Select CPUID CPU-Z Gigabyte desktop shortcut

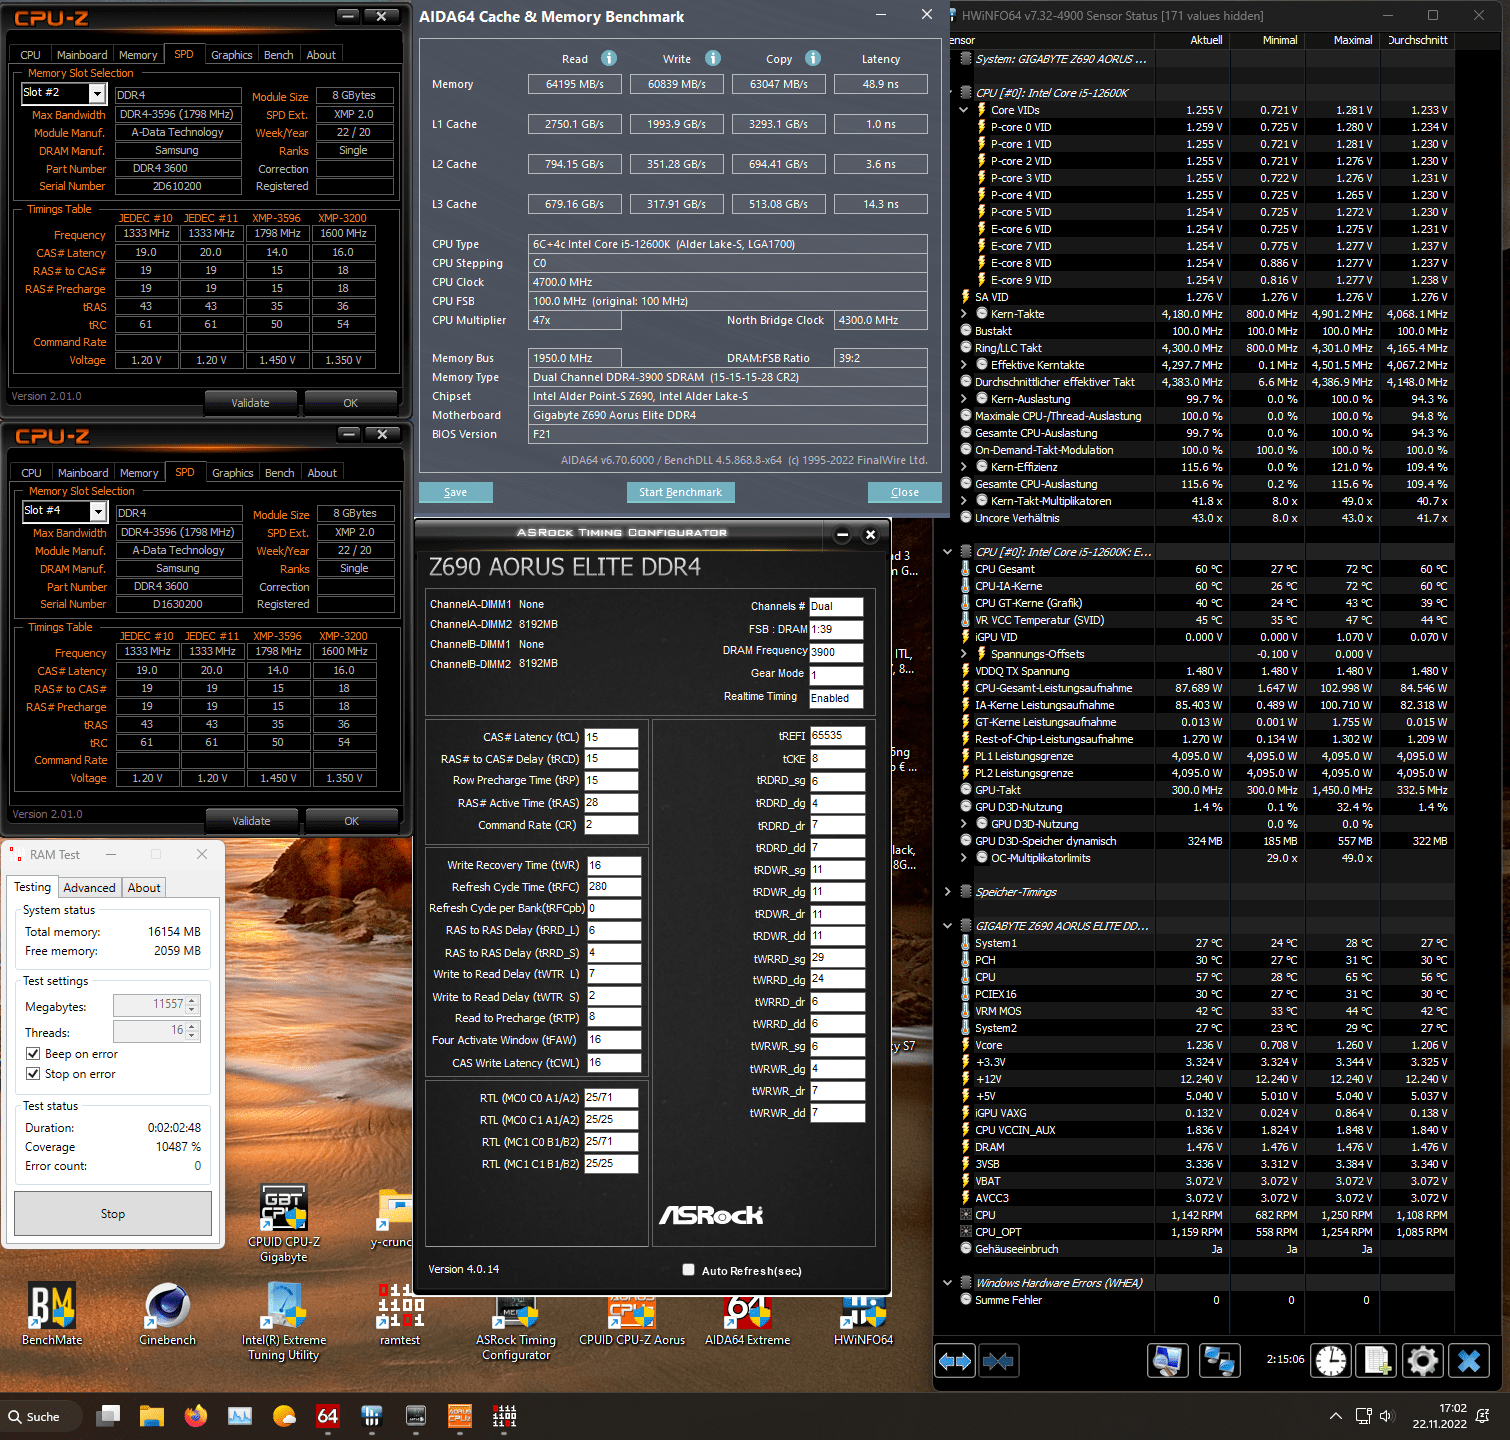[284, 1224]
